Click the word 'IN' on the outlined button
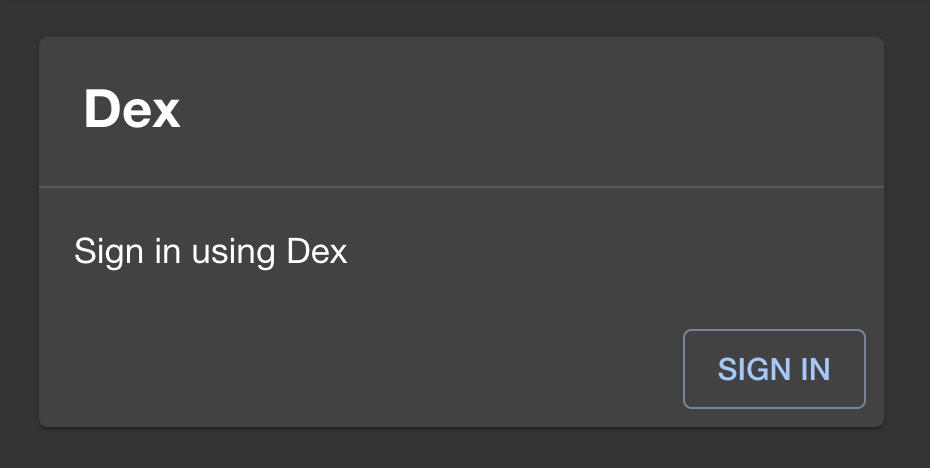This screenshot has width=930, height=468. [814, 369]
